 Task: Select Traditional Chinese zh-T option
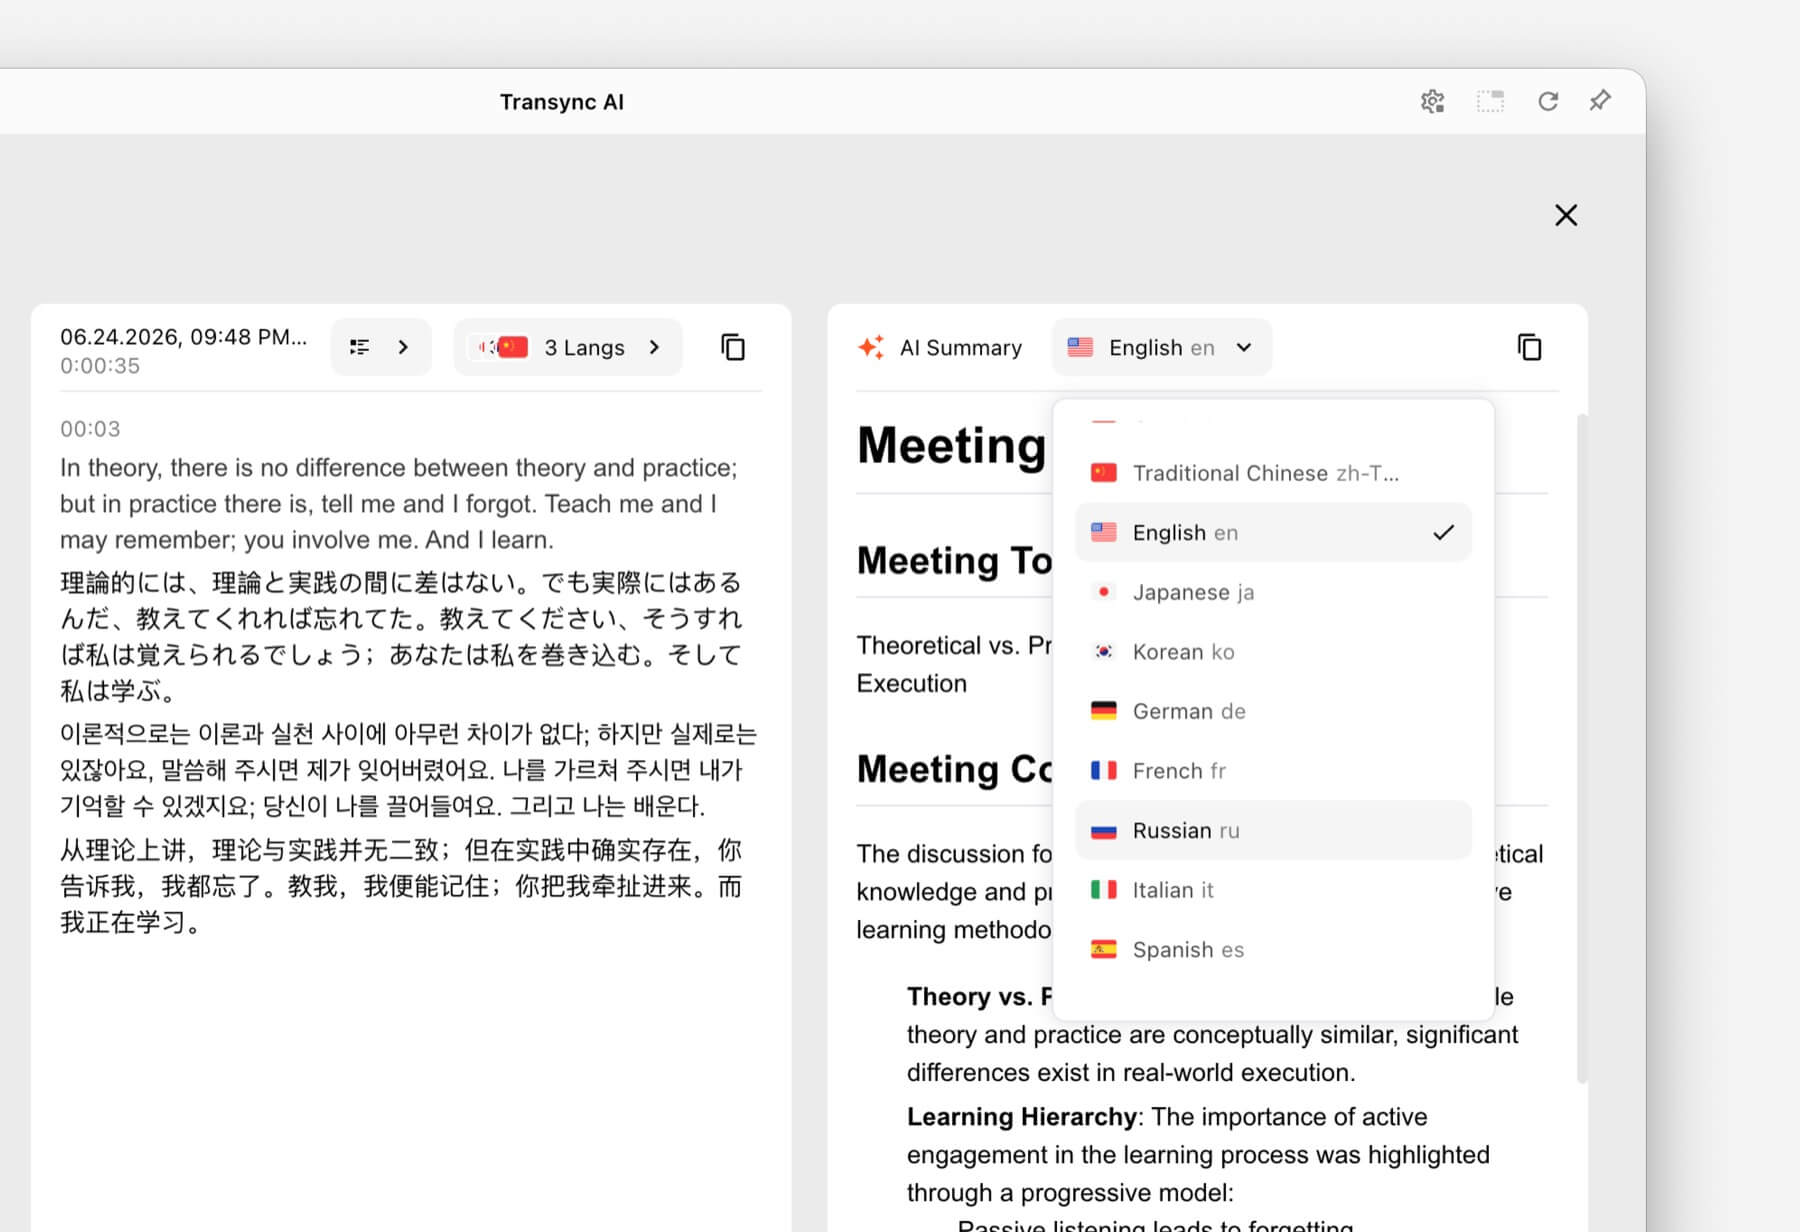point(1273,473)
